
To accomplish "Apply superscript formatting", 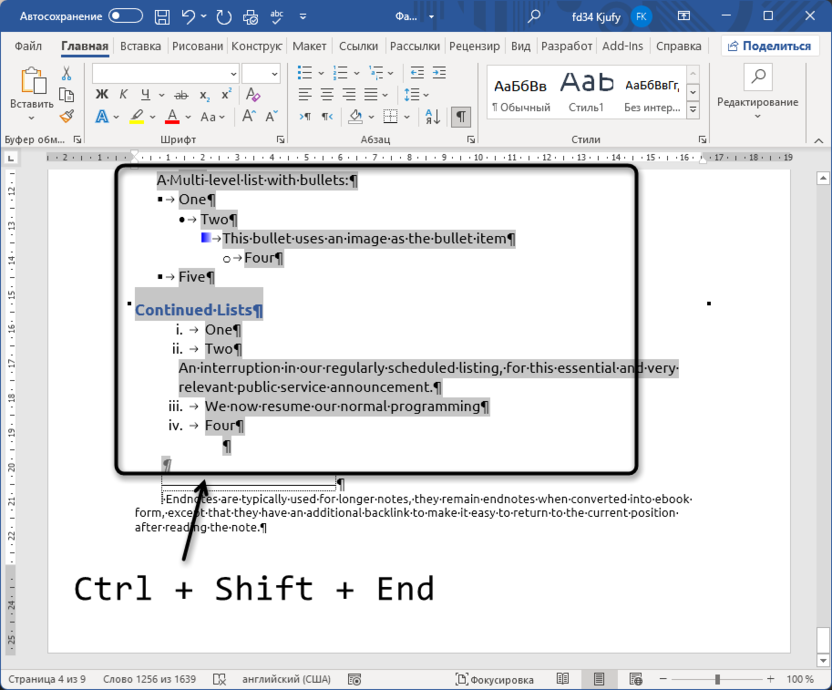I will [x=227, y=95].
